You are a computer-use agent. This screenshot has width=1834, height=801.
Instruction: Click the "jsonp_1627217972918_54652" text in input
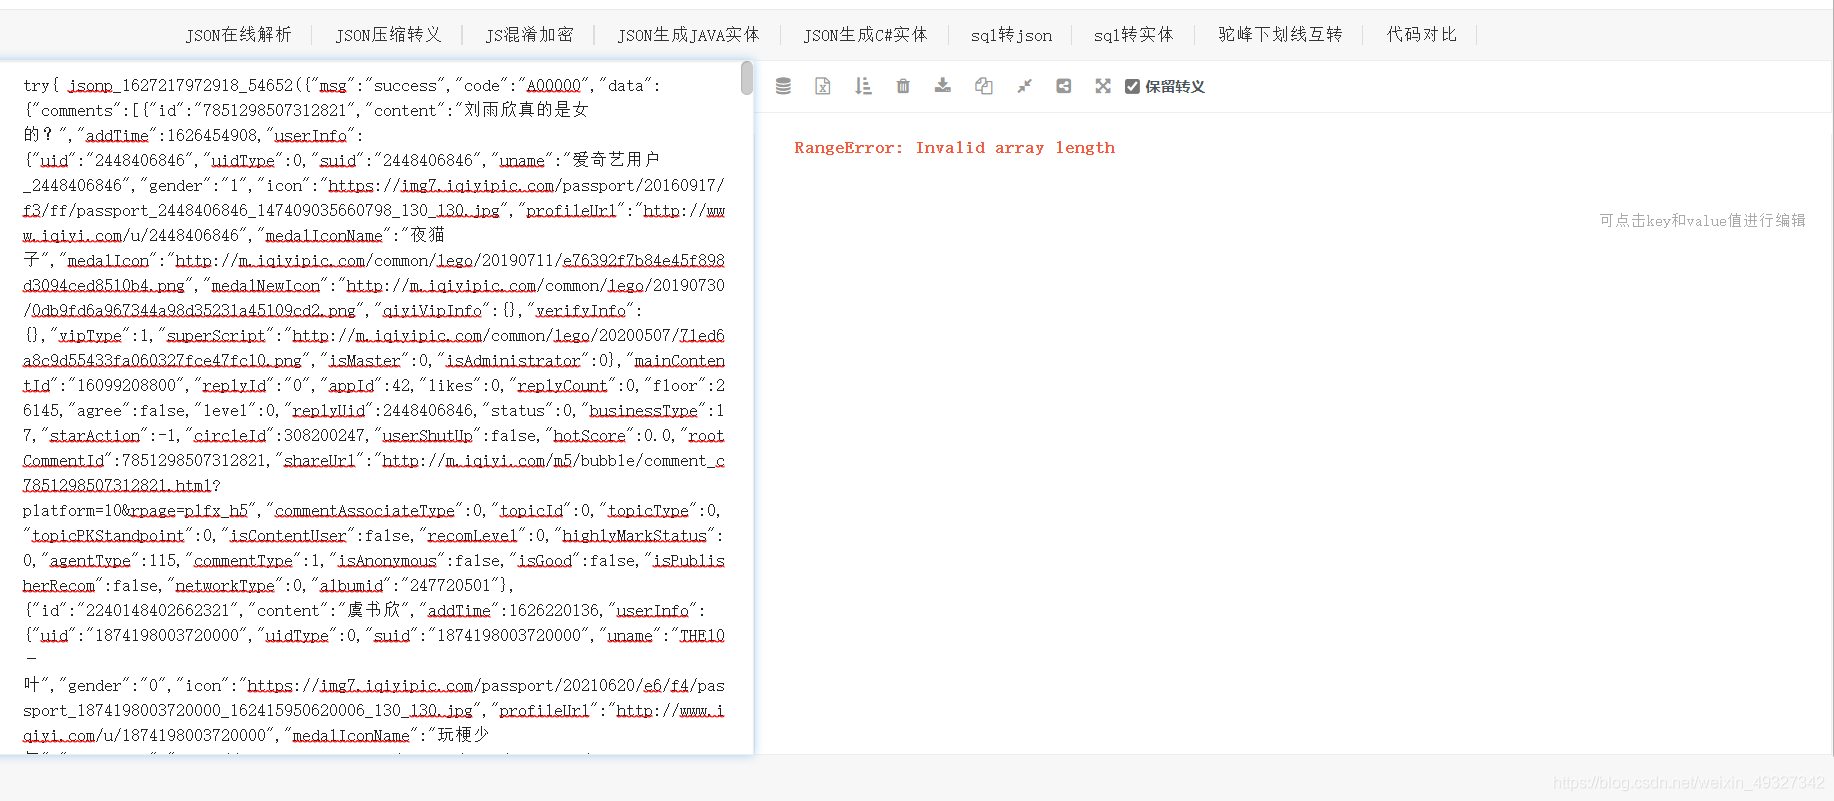pyautogui.click(x=181, y=86)
